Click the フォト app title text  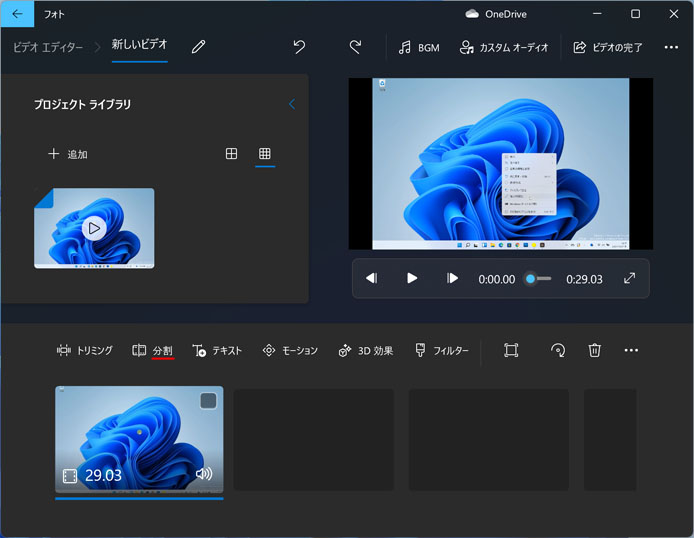point(54,14)
